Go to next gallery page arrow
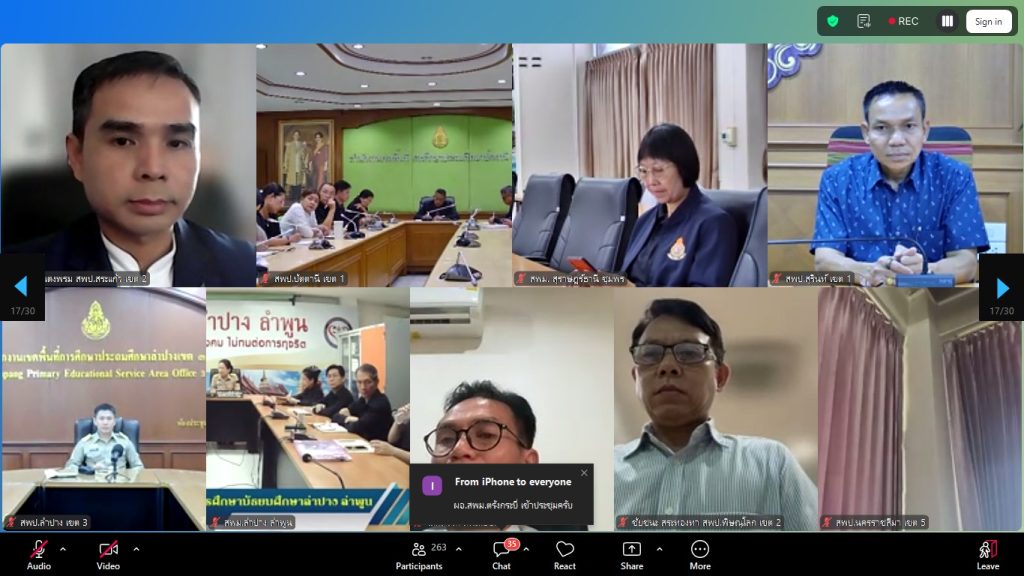The height and width of the screenshot is (576, 1024). click(x=1001, y=287)
